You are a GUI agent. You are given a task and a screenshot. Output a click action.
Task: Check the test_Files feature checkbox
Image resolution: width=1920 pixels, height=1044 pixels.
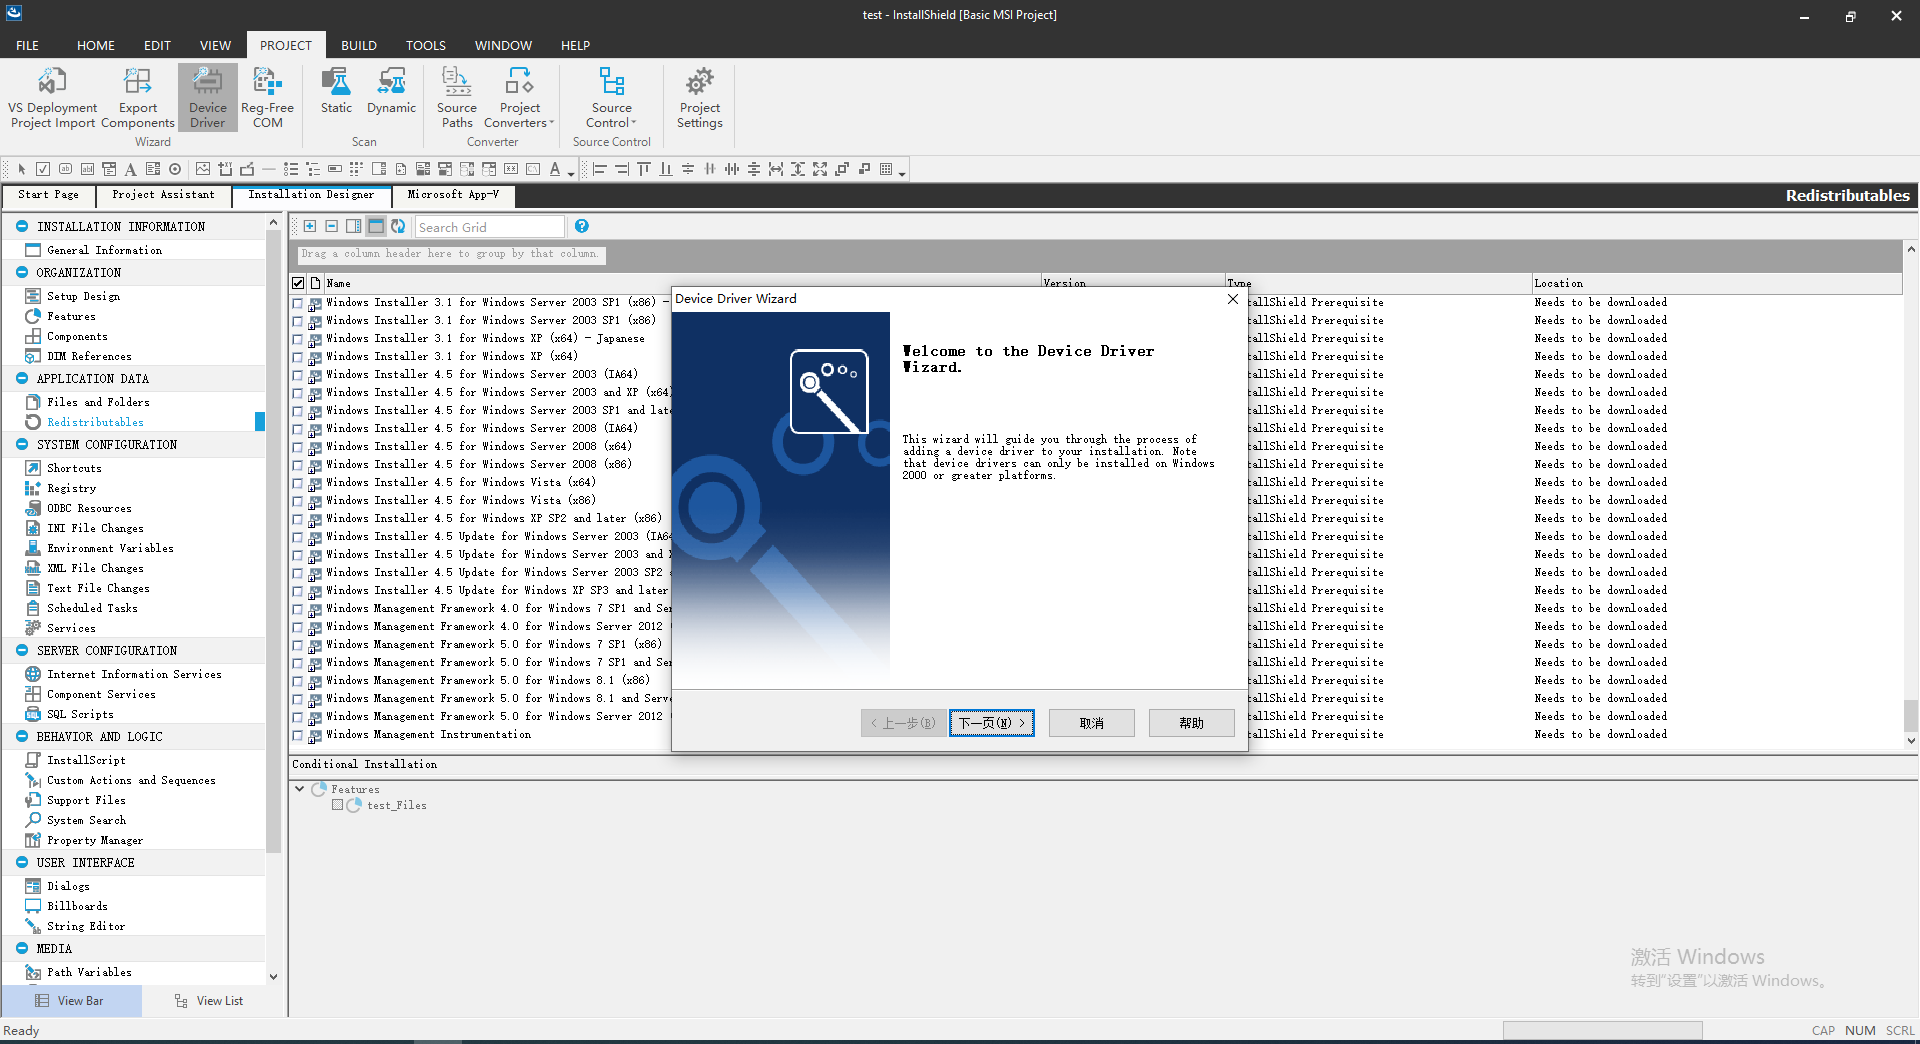[x=338, y=805]
